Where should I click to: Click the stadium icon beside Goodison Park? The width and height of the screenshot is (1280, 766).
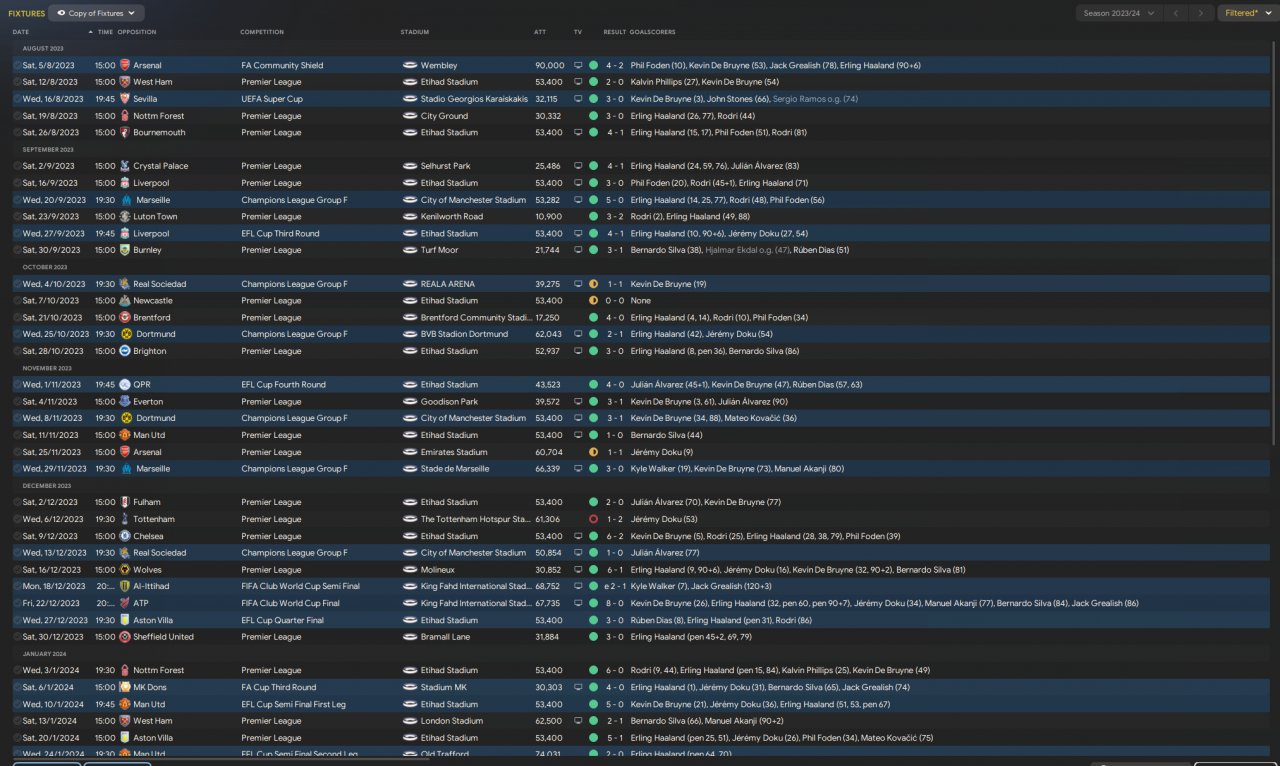point(410,401)
